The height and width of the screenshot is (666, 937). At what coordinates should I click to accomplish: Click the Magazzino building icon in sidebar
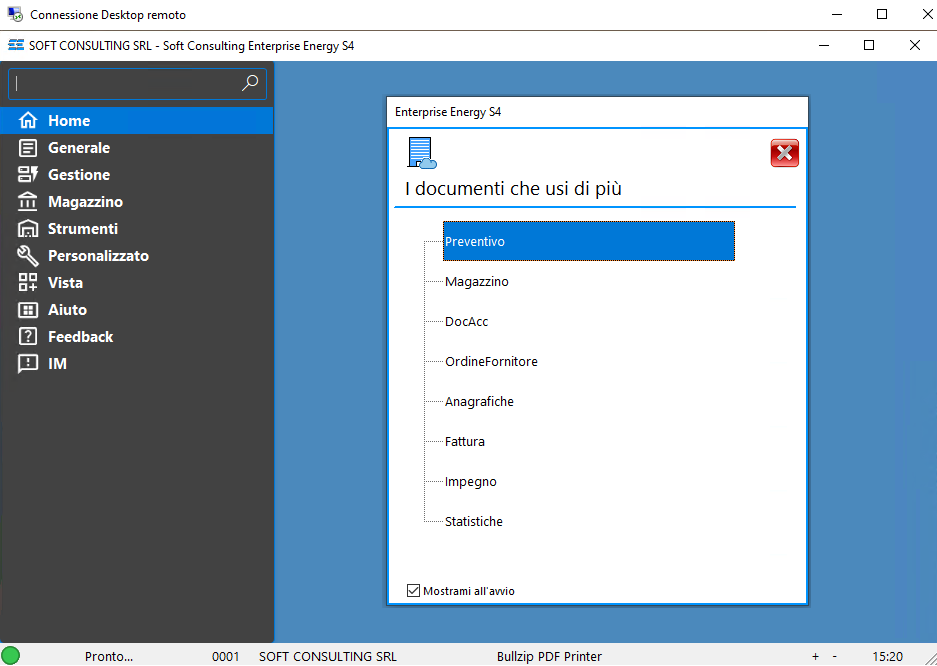pos(28,202)
